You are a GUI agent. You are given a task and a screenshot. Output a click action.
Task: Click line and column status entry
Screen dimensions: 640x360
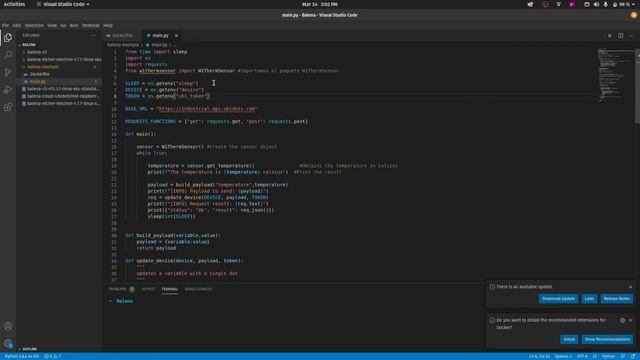539,356
